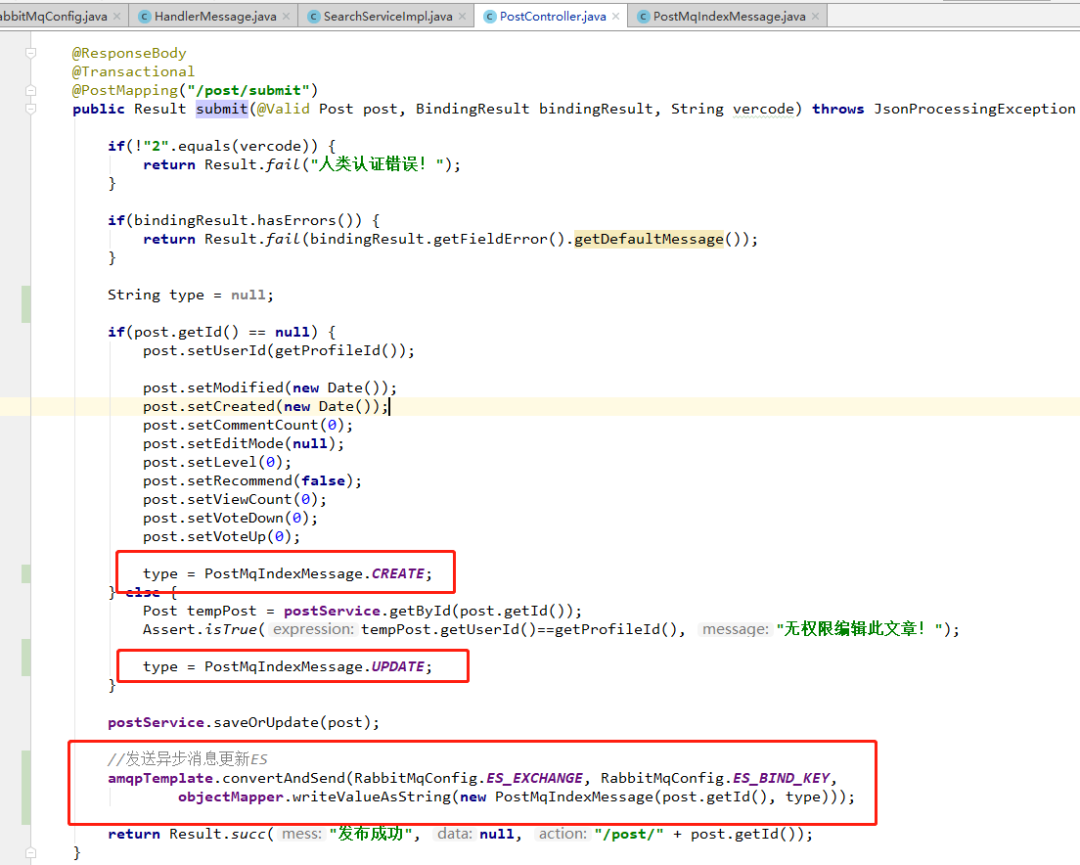Image resolution: width=1080 pixels, height=865 pixels.
Task: Select the PostController.java tab
Action: point(552,17)
